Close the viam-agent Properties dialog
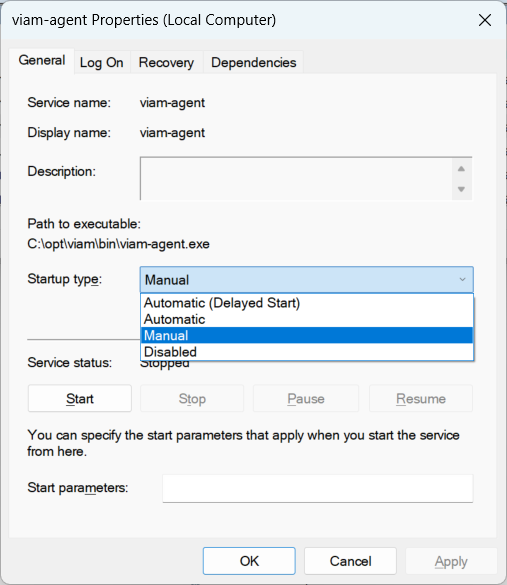This screenshot has height=585, width=507. [x=485, y=20]
